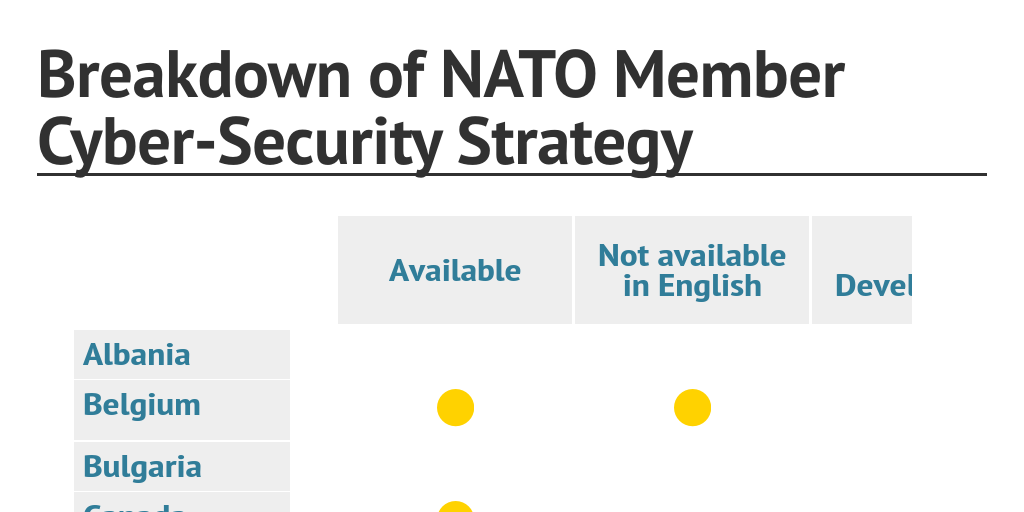Select the Available column header
1024x512 pixels.
coord(455,270)
